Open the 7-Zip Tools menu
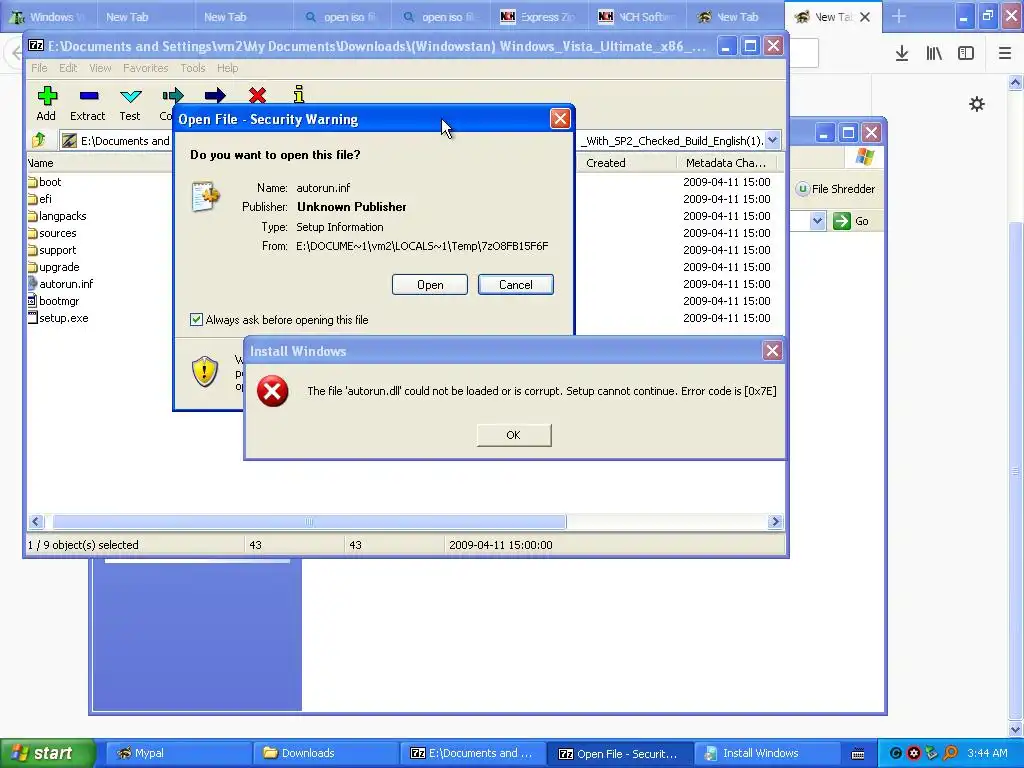Screen dimensions: 1024x768 coord(193,68)
